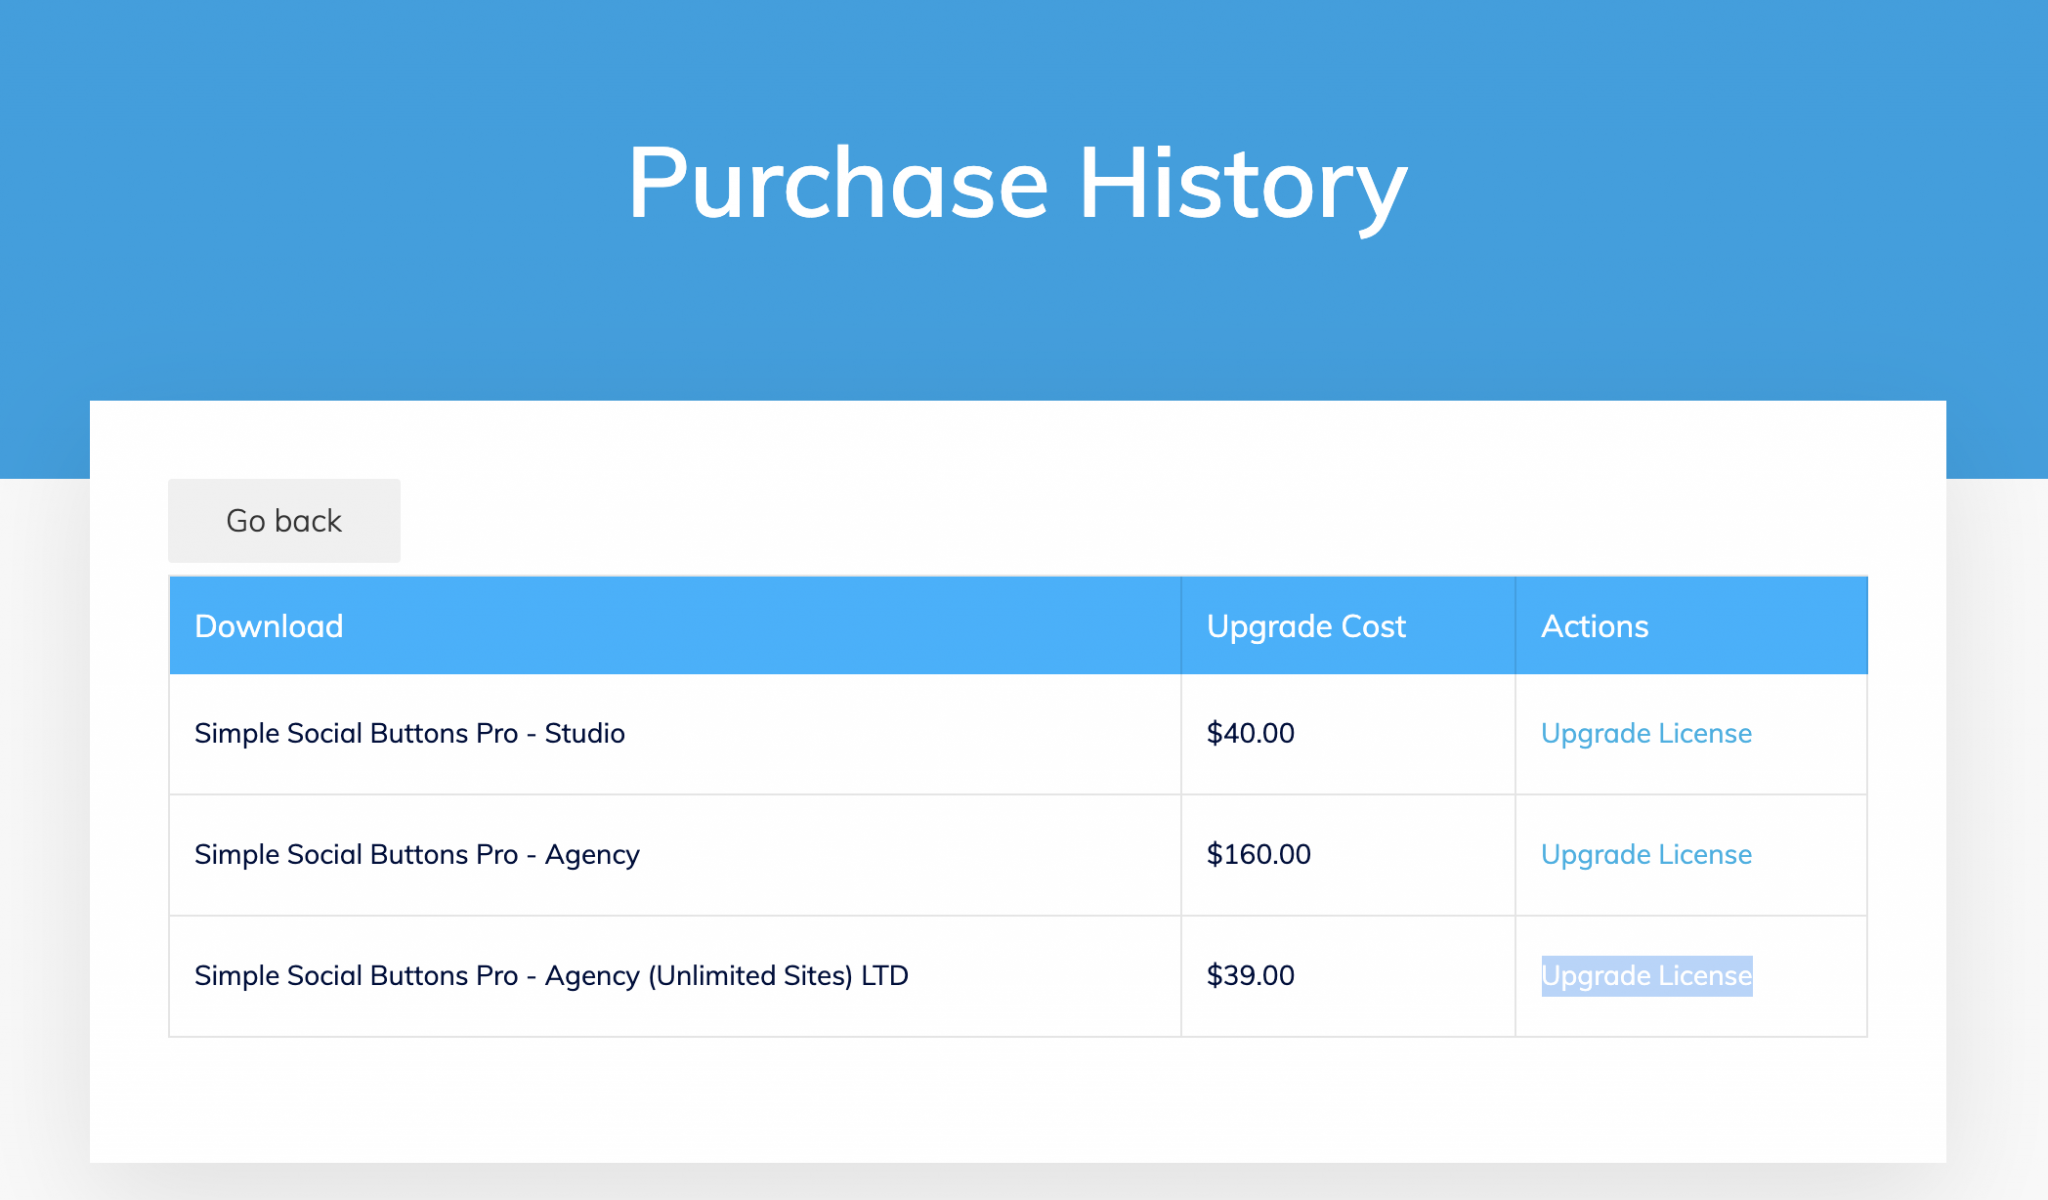
Task: Click the Actions column header
Action: tap(1594, 625)
